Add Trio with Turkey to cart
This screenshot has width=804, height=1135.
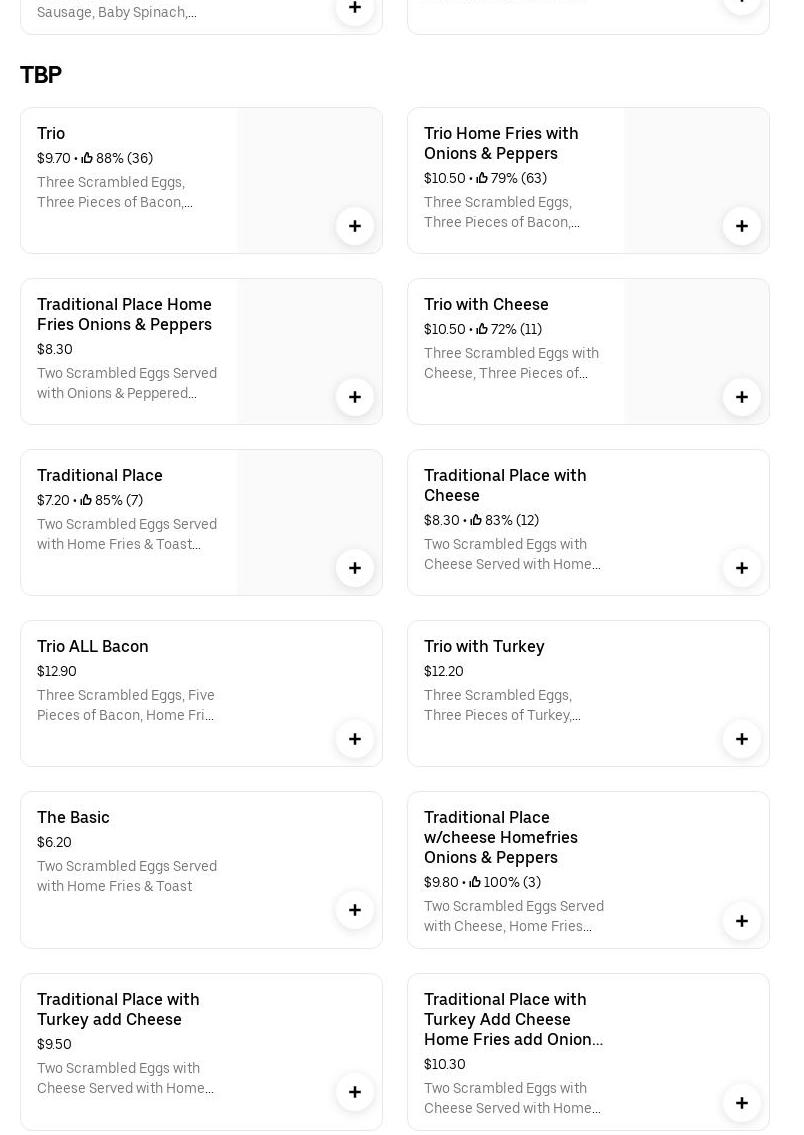[x=742, y=739]
